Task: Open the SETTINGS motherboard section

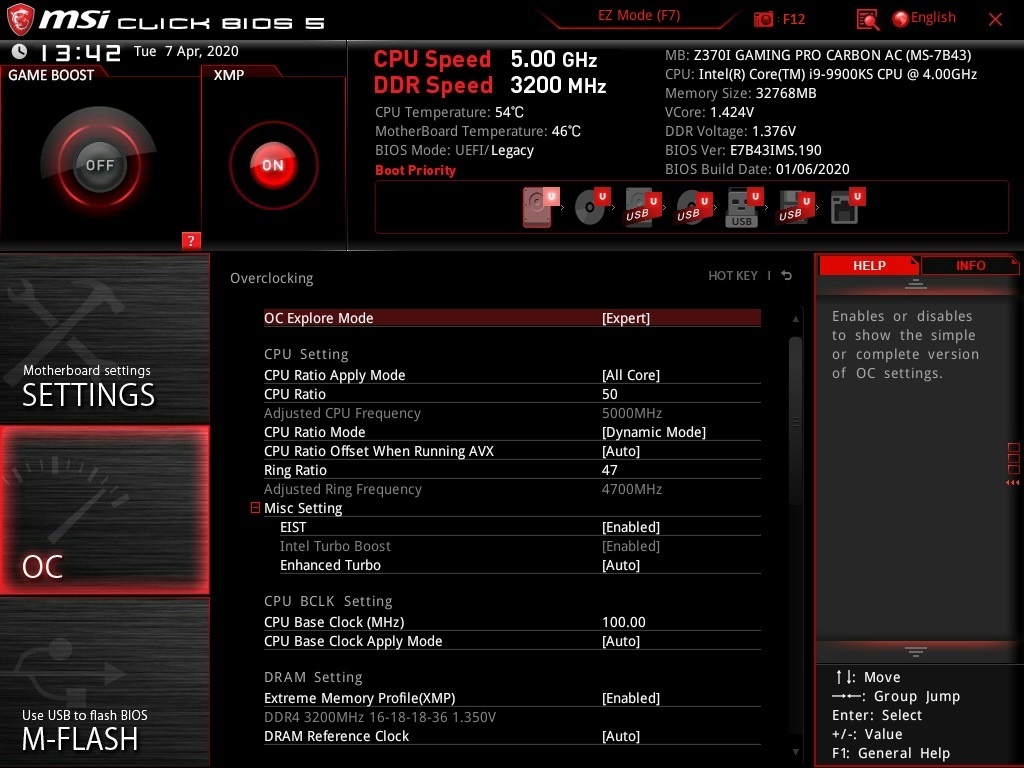Action: [x=104, y=338]
